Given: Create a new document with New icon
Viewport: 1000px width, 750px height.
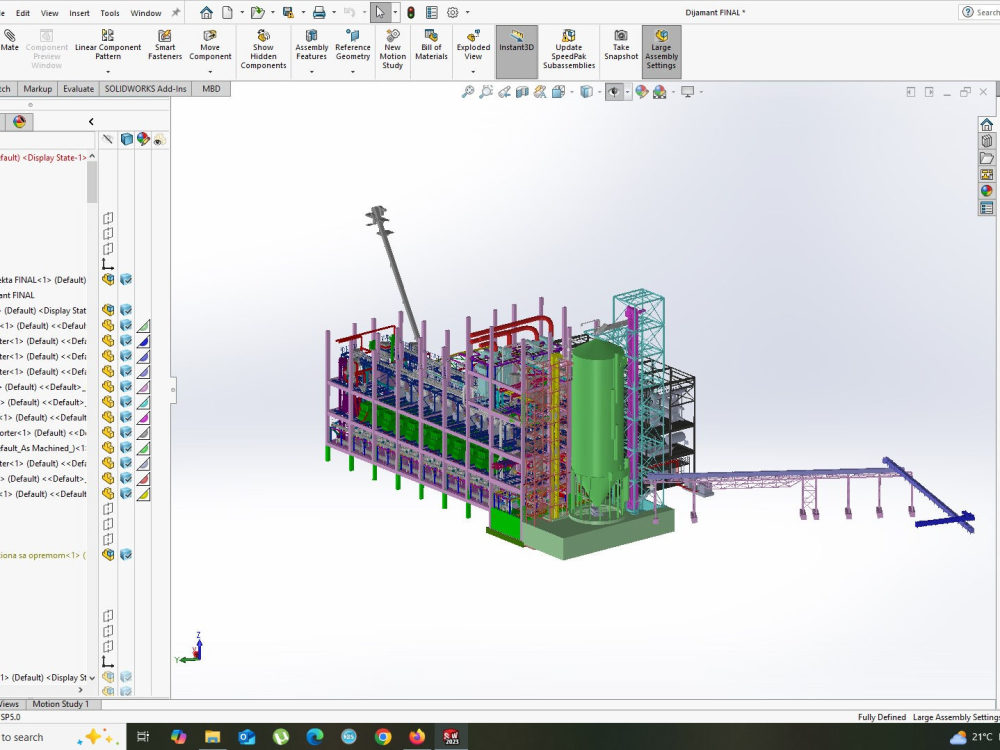Looking at the screenshot, I should tap(227, 12).
